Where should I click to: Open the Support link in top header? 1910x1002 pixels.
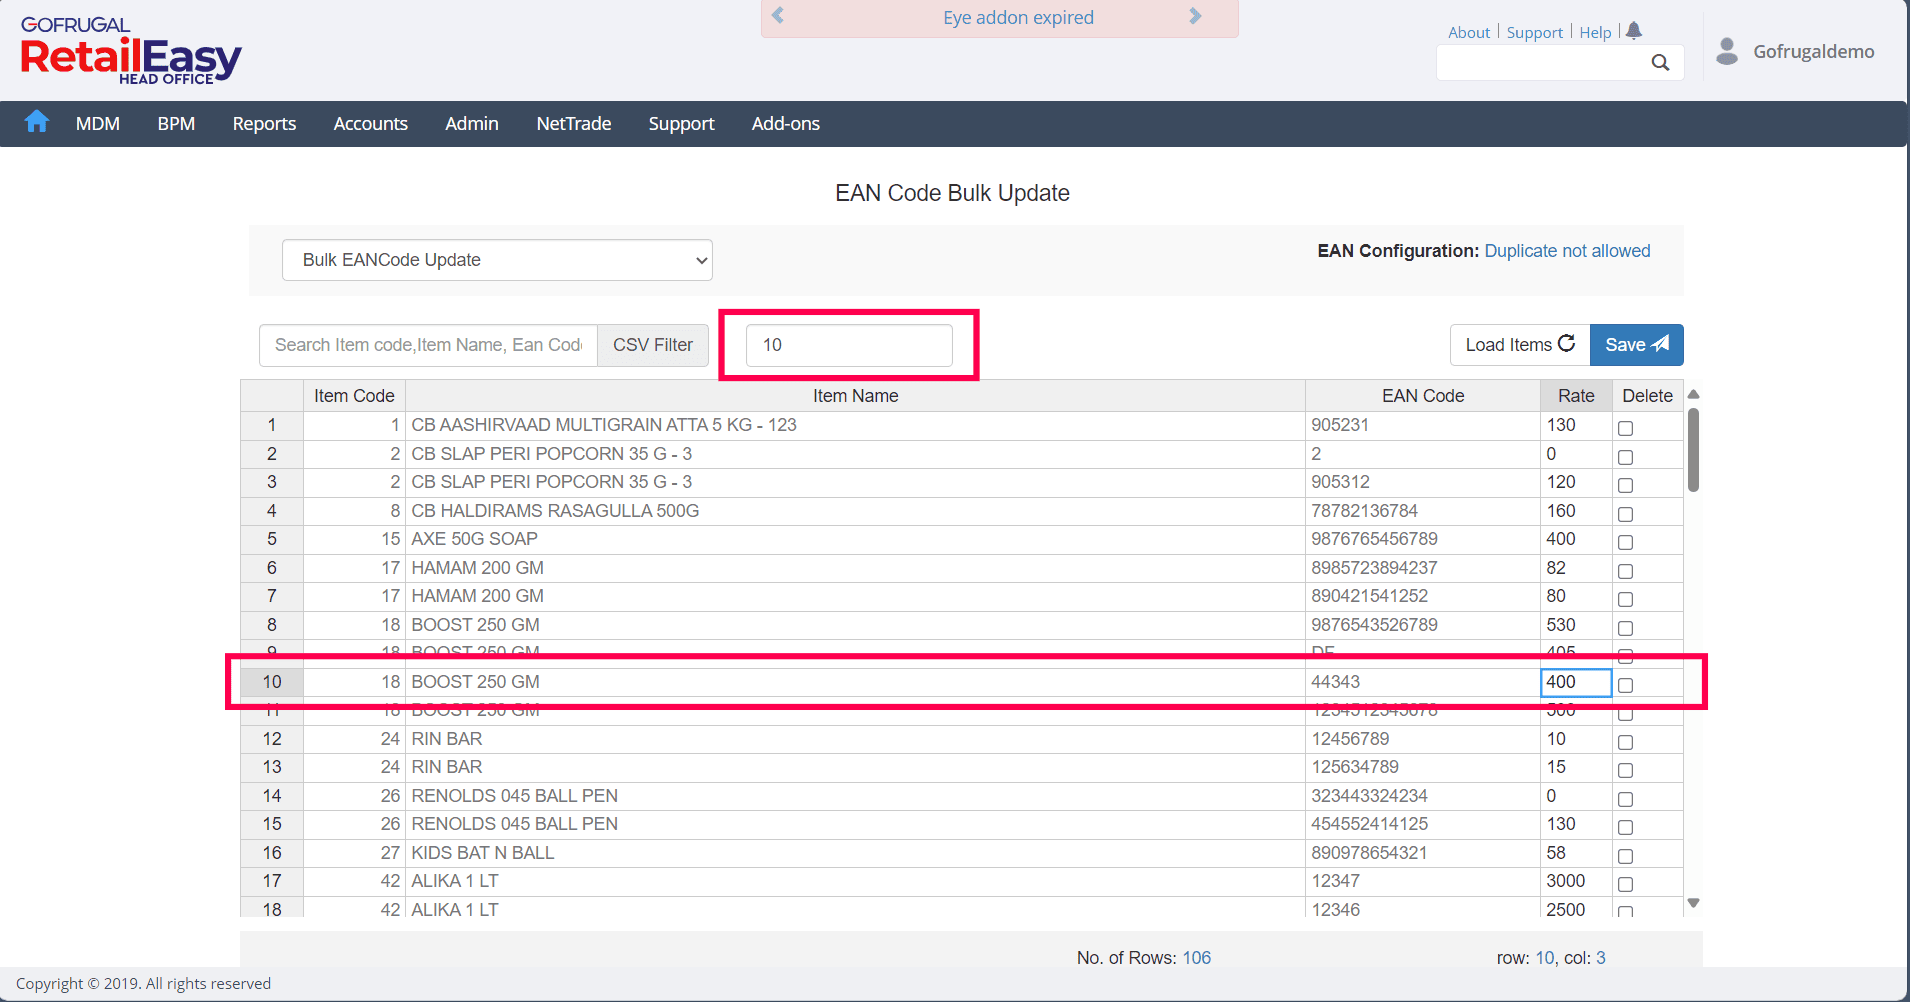pyautogui.click(x=1535, y=32)
